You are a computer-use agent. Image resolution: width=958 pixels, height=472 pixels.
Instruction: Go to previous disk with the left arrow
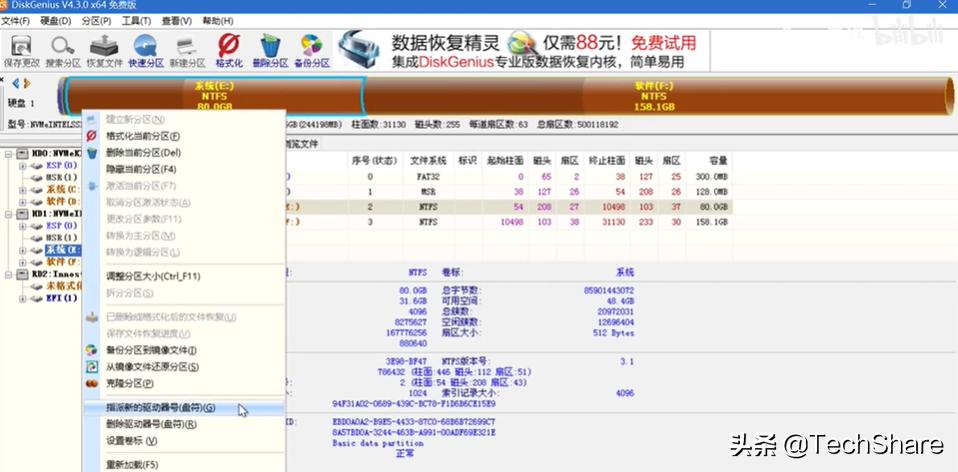tap(16, 84)
